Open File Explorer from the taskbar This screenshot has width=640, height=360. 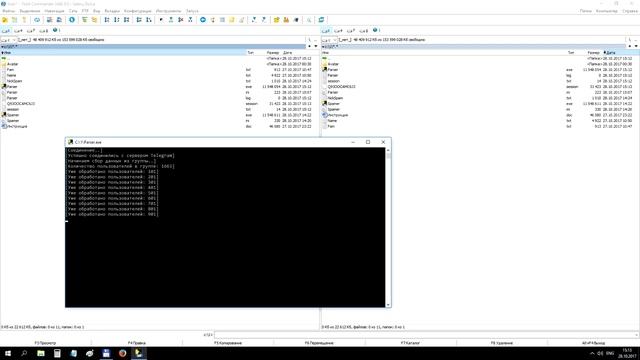click(x=41, y=353)
